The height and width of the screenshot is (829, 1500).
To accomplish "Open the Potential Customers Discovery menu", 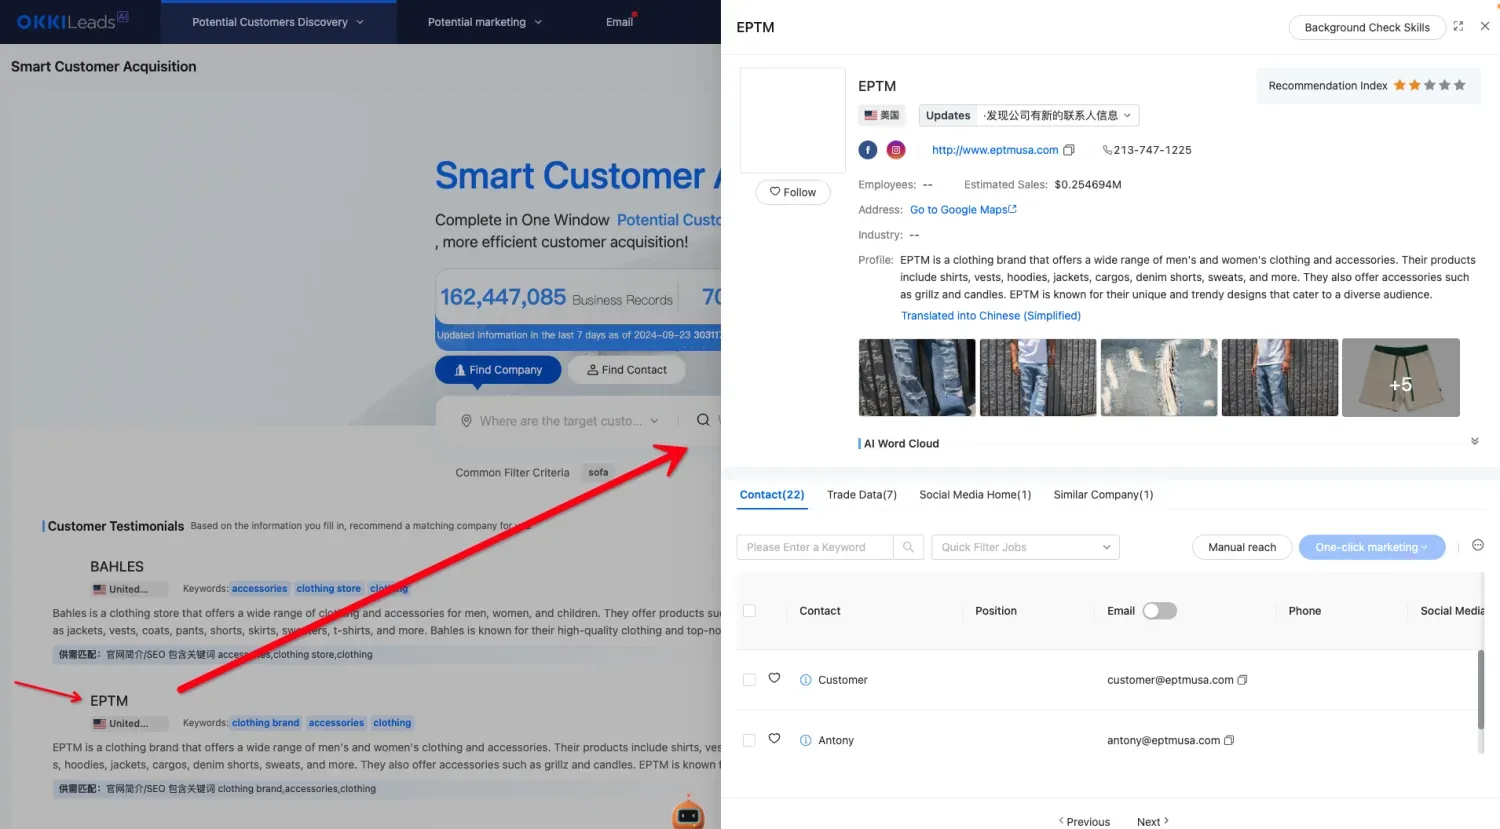I will [278, 22].
